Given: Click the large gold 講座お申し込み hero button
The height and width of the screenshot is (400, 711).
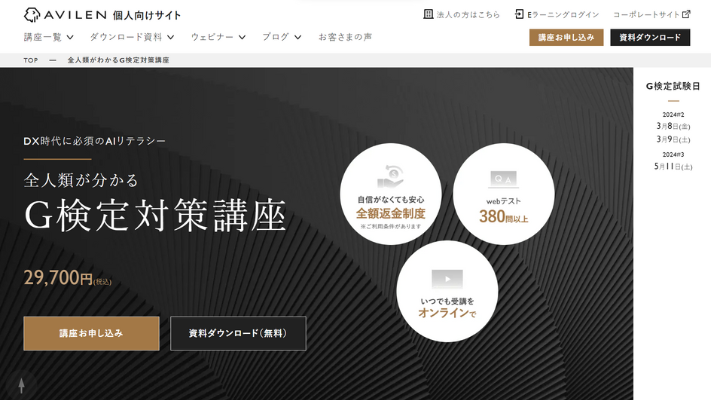Looking at the screenshot, I should pos(91,333).
